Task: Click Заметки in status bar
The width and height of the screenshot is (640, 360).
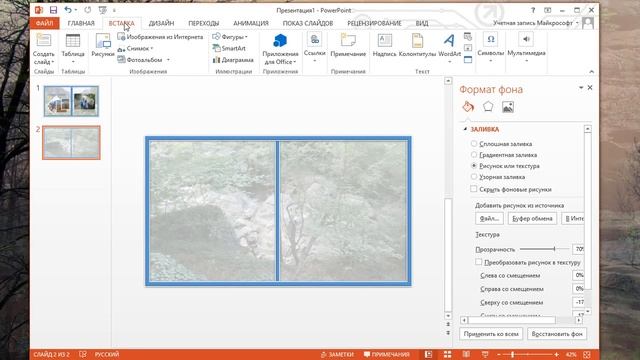Action: 337,354
